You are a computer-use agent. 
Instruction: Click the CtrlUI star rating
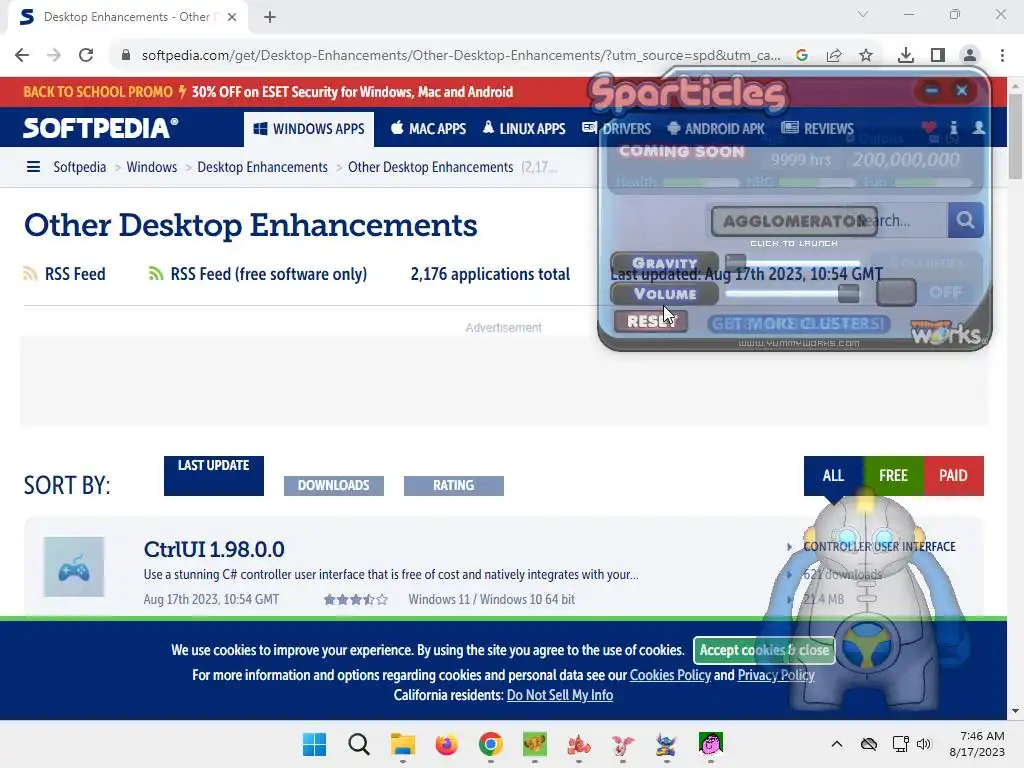[x=356, y=600]
